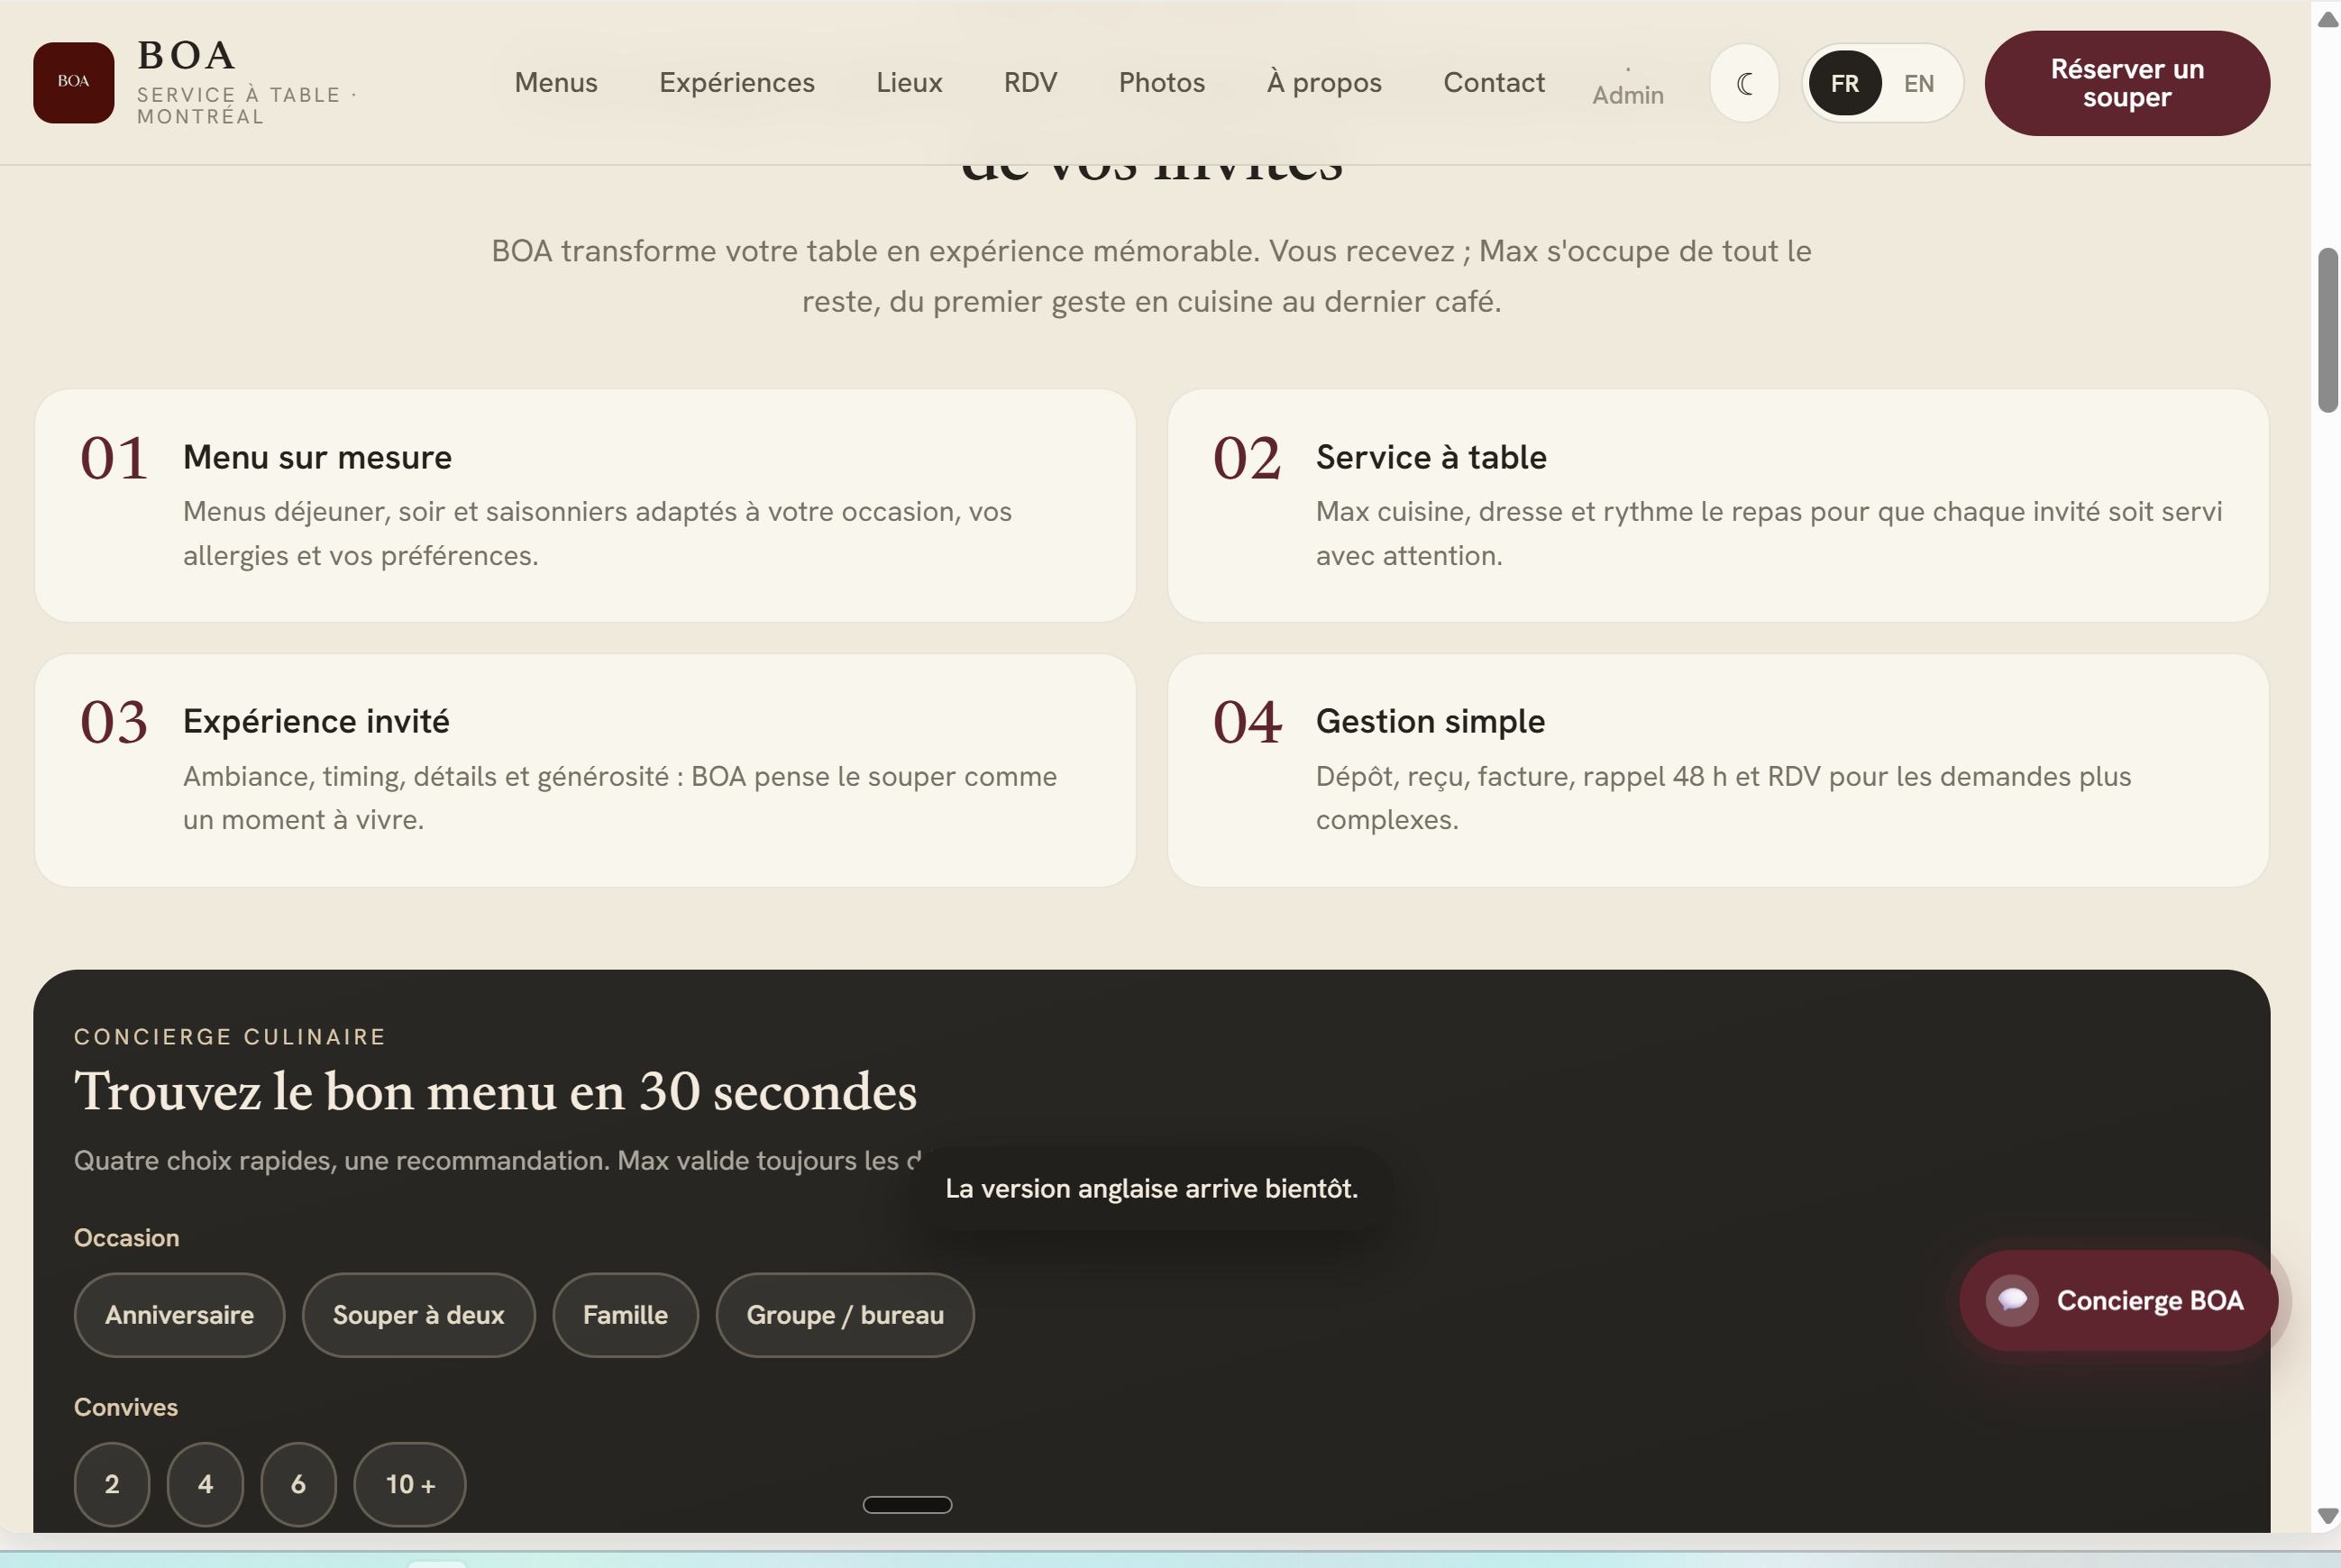Open the À propos page
This screenshot has width=2341, height=1568.
point(1323,82)
